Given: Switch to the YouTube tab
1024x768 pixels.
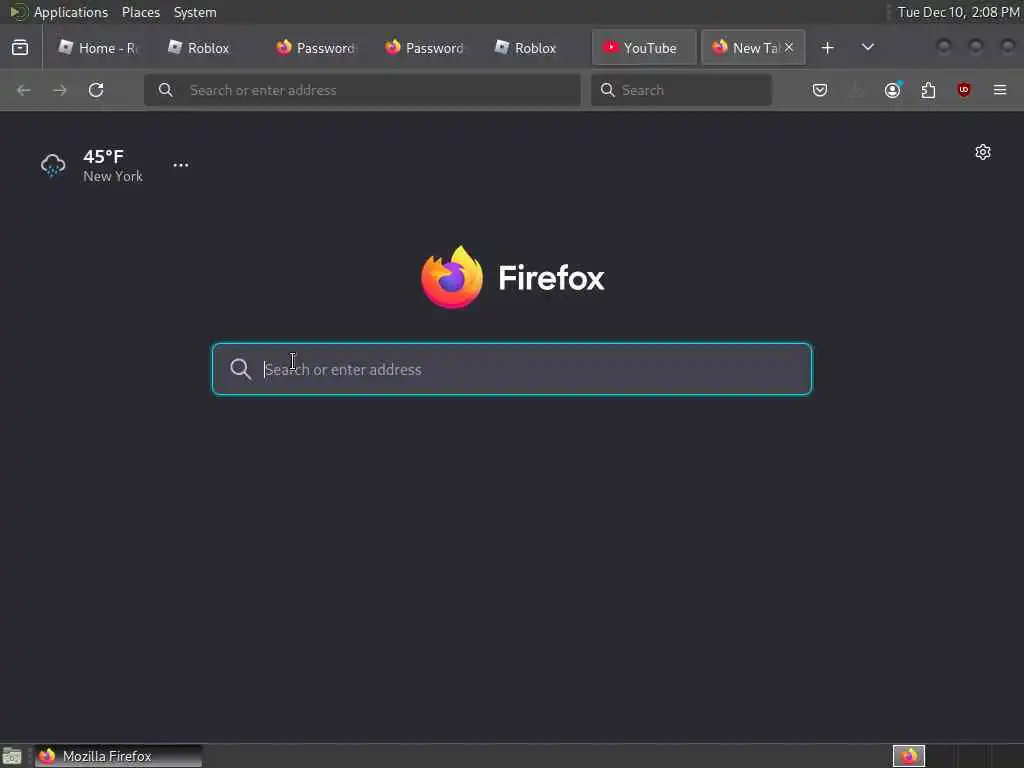Looking at the screenshot, I should pos(644,48).
